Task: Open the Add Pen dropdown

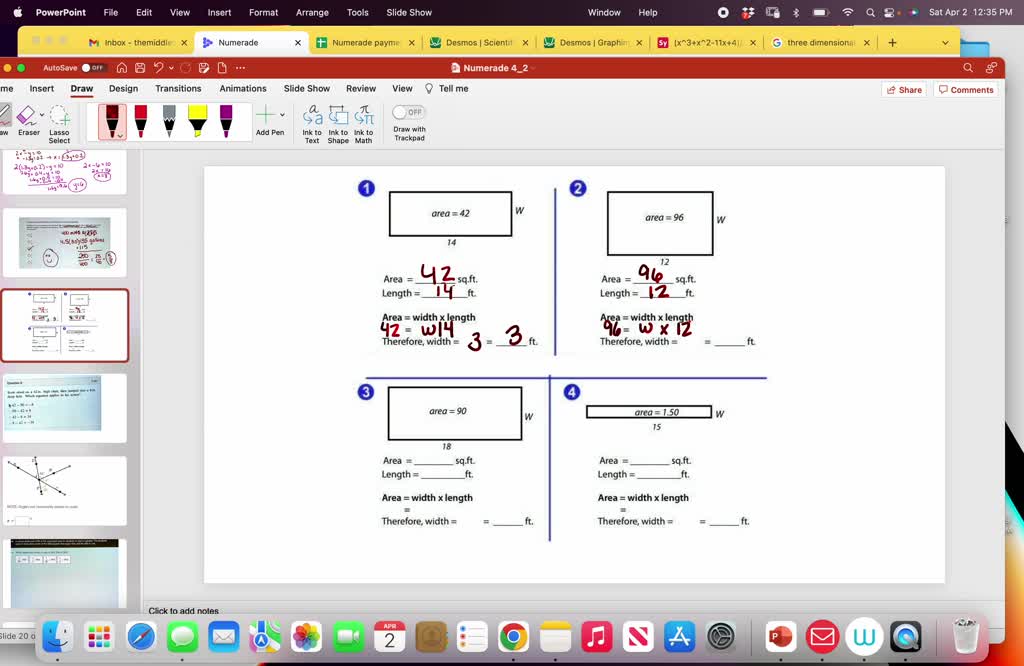Action: point(281,113)
